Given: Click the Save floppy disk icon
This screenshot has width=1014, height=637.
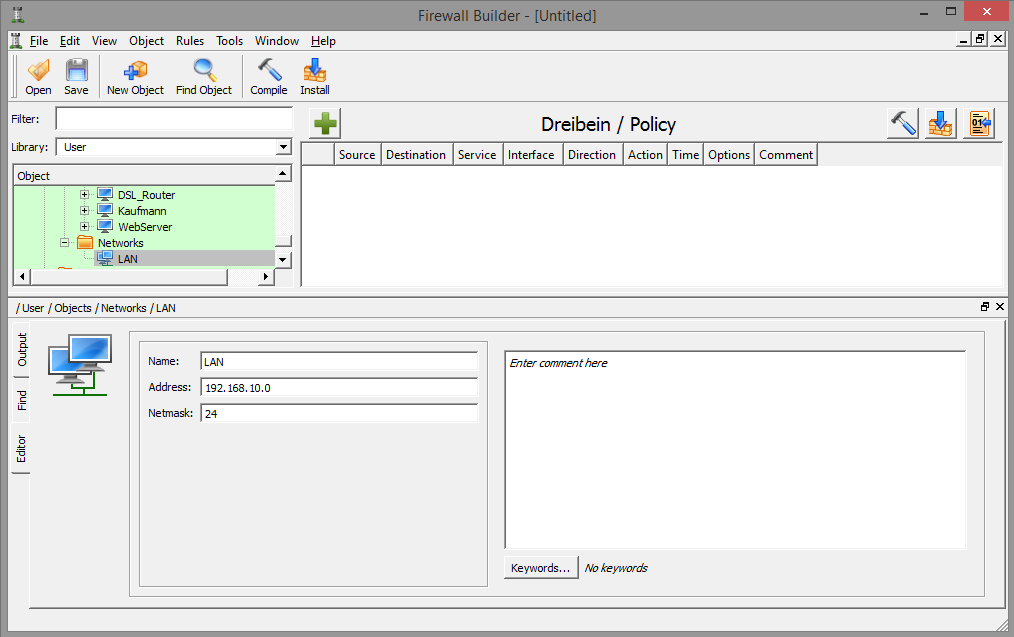Looking at the screenshot, I should (76, 76).
